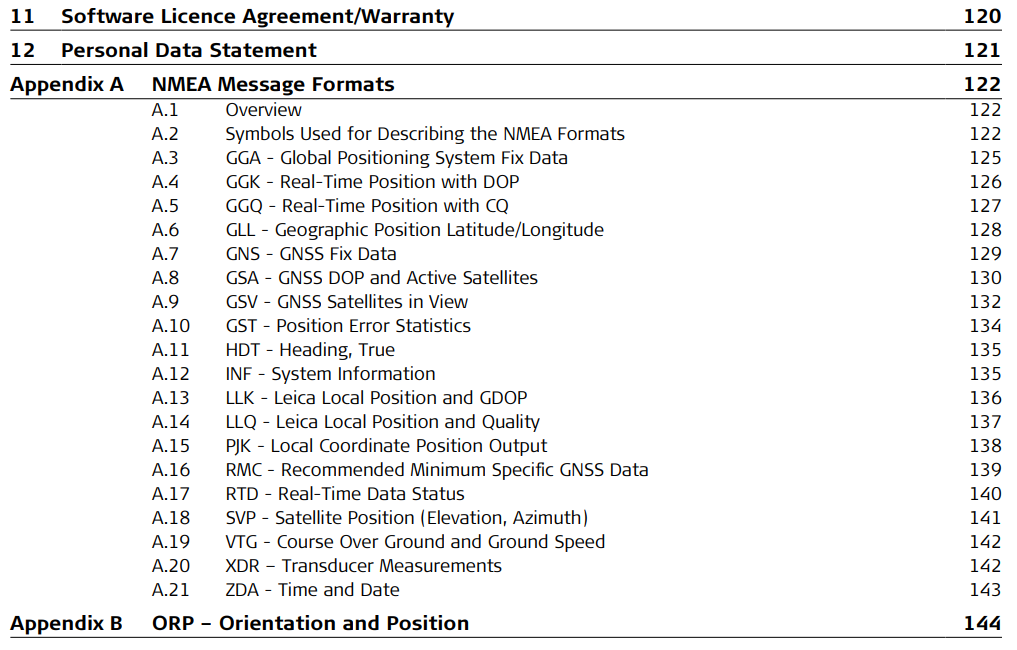Open INF System Information section
Image resolution: width=1017 pixels, height=650 pixels.
[x=330, y=374]
